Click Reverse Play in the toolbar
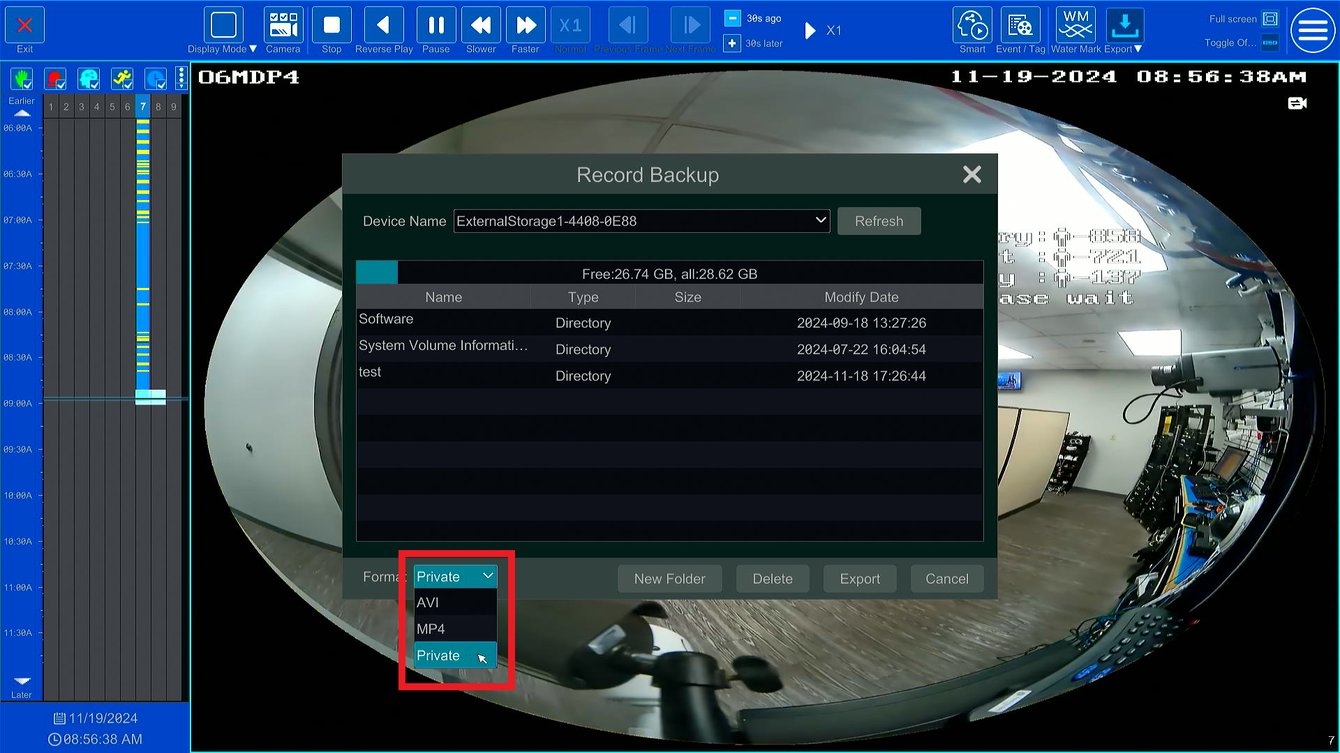Image resolution: width=1340 pixels, height=753 pixels. point(383,26)
